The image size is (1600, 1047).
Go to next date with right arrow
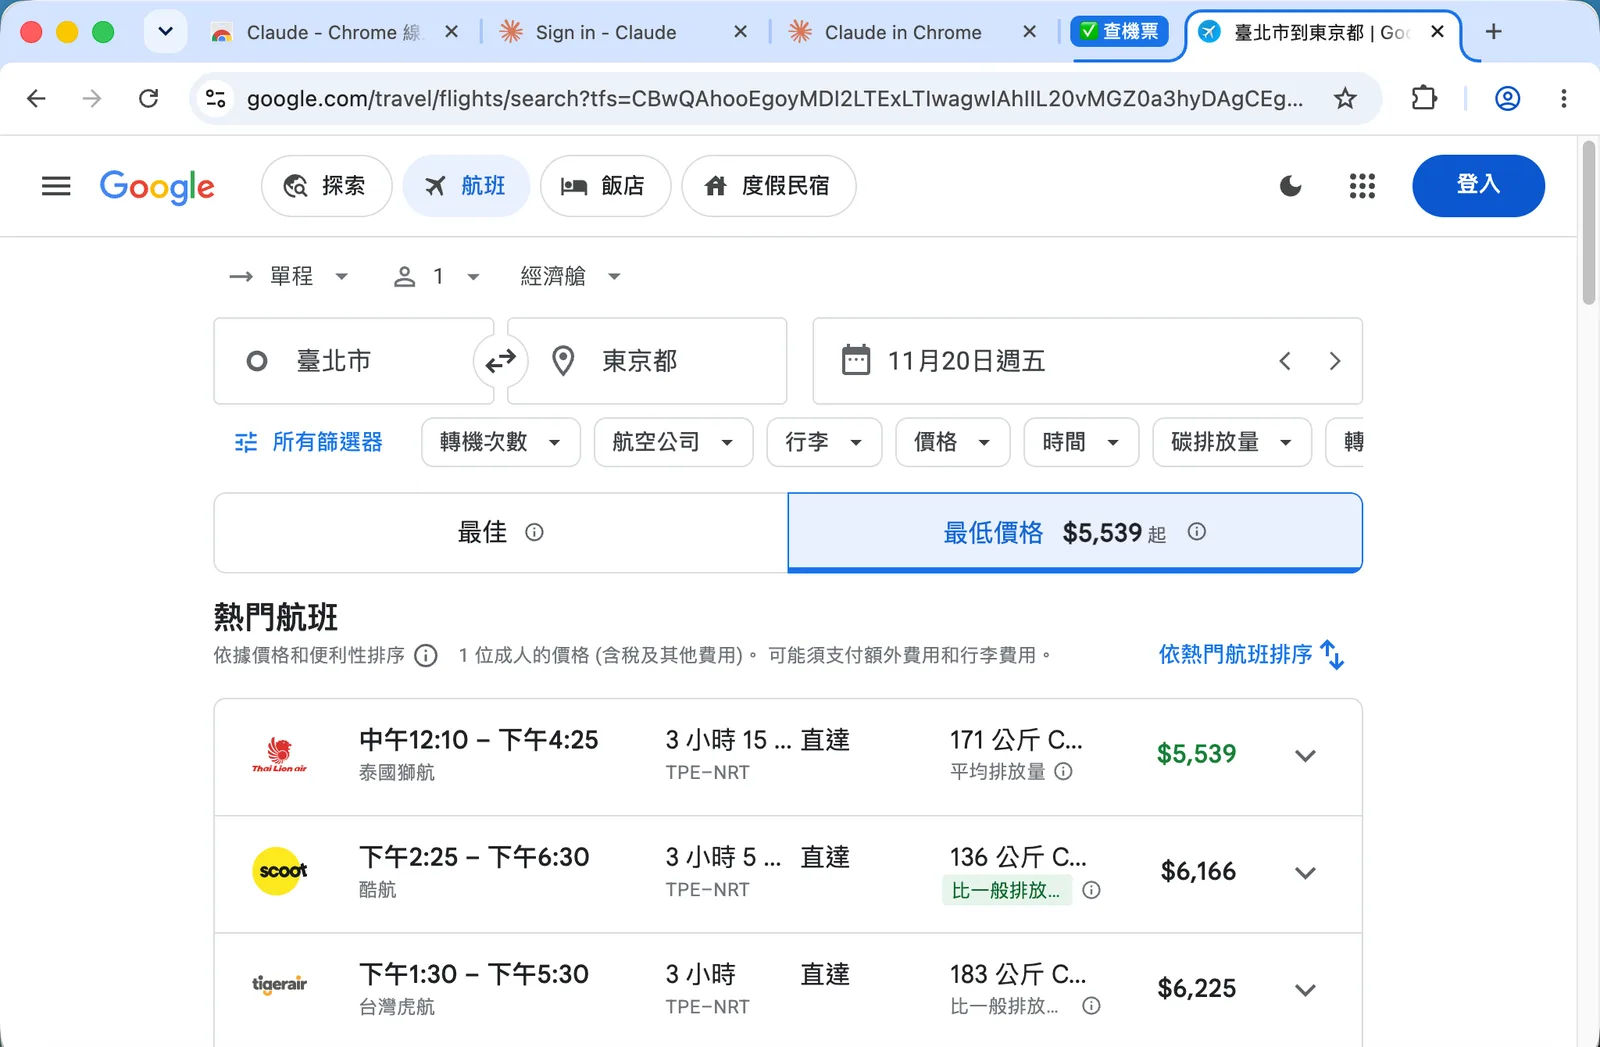[1334, 361]
